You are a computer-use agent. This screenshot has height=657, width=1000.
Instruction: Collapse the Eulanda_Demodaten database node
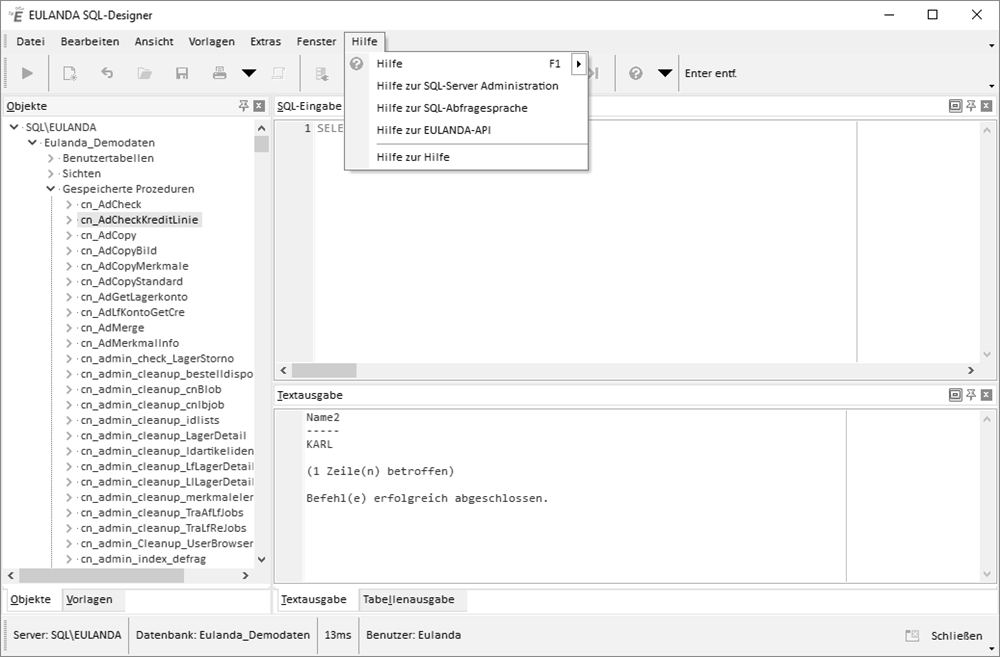click(32, 142)
